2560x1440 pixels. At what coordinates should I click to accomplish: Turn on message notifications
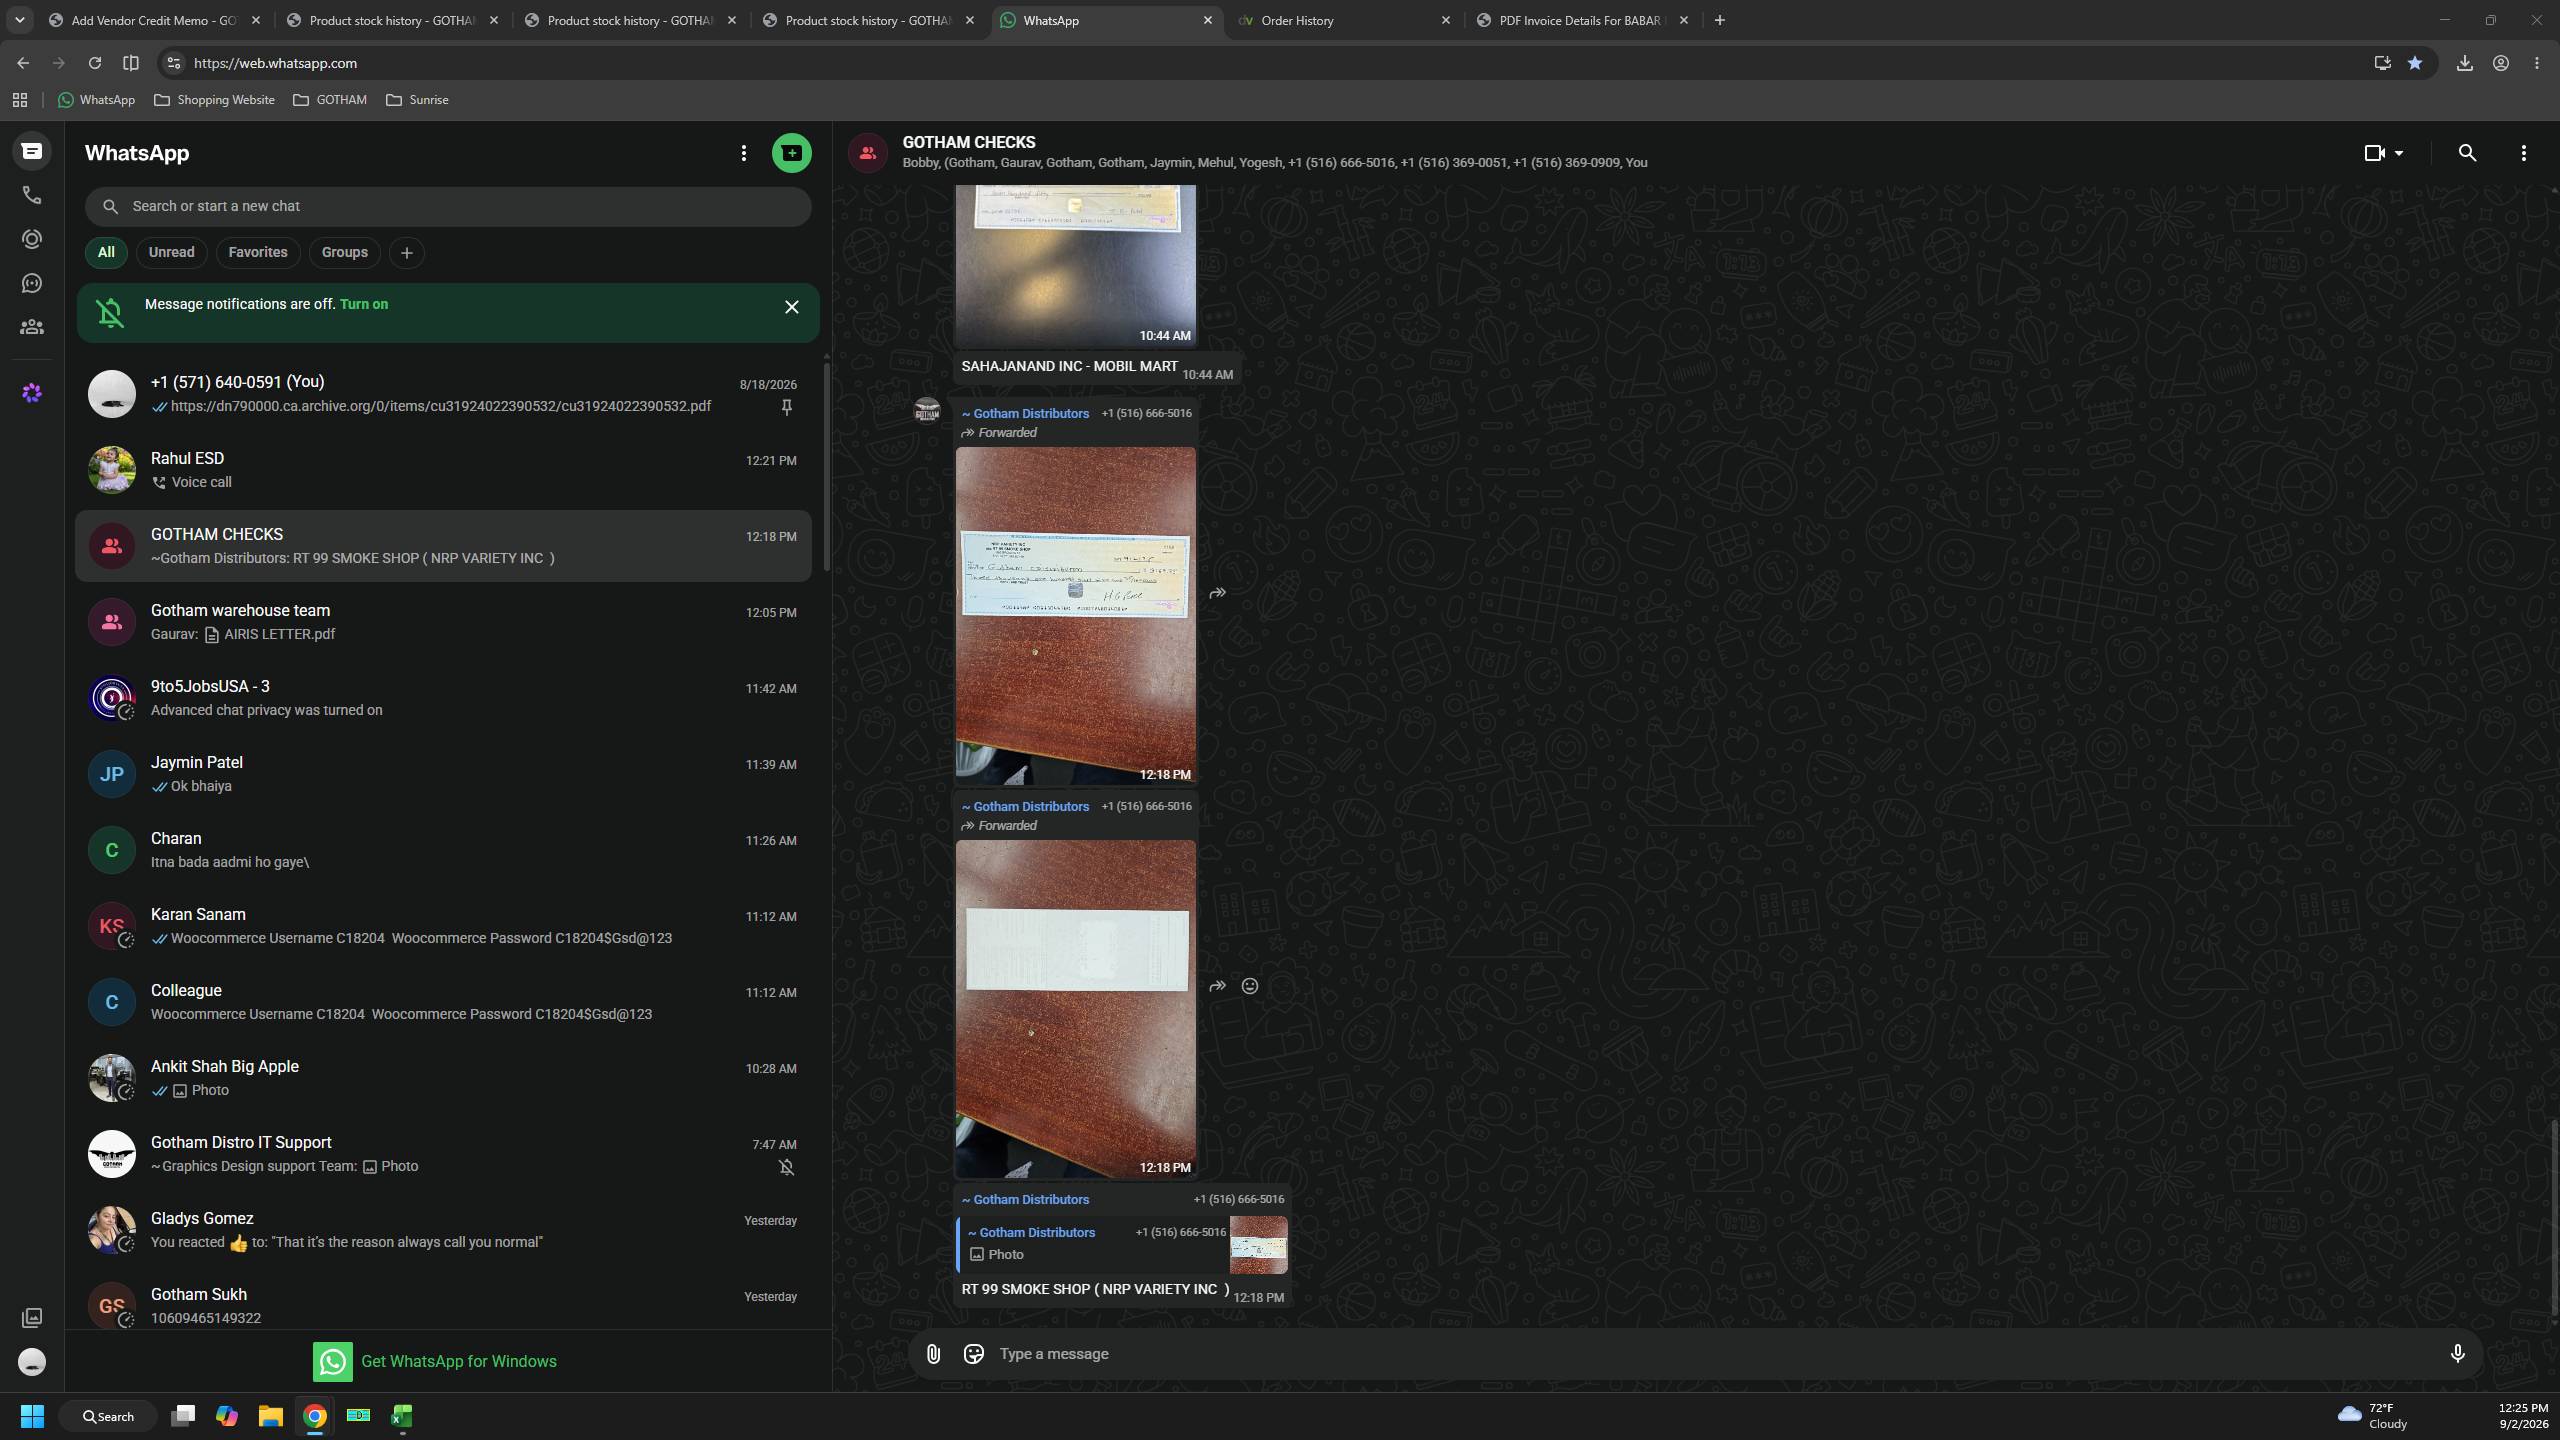point(364,304)
